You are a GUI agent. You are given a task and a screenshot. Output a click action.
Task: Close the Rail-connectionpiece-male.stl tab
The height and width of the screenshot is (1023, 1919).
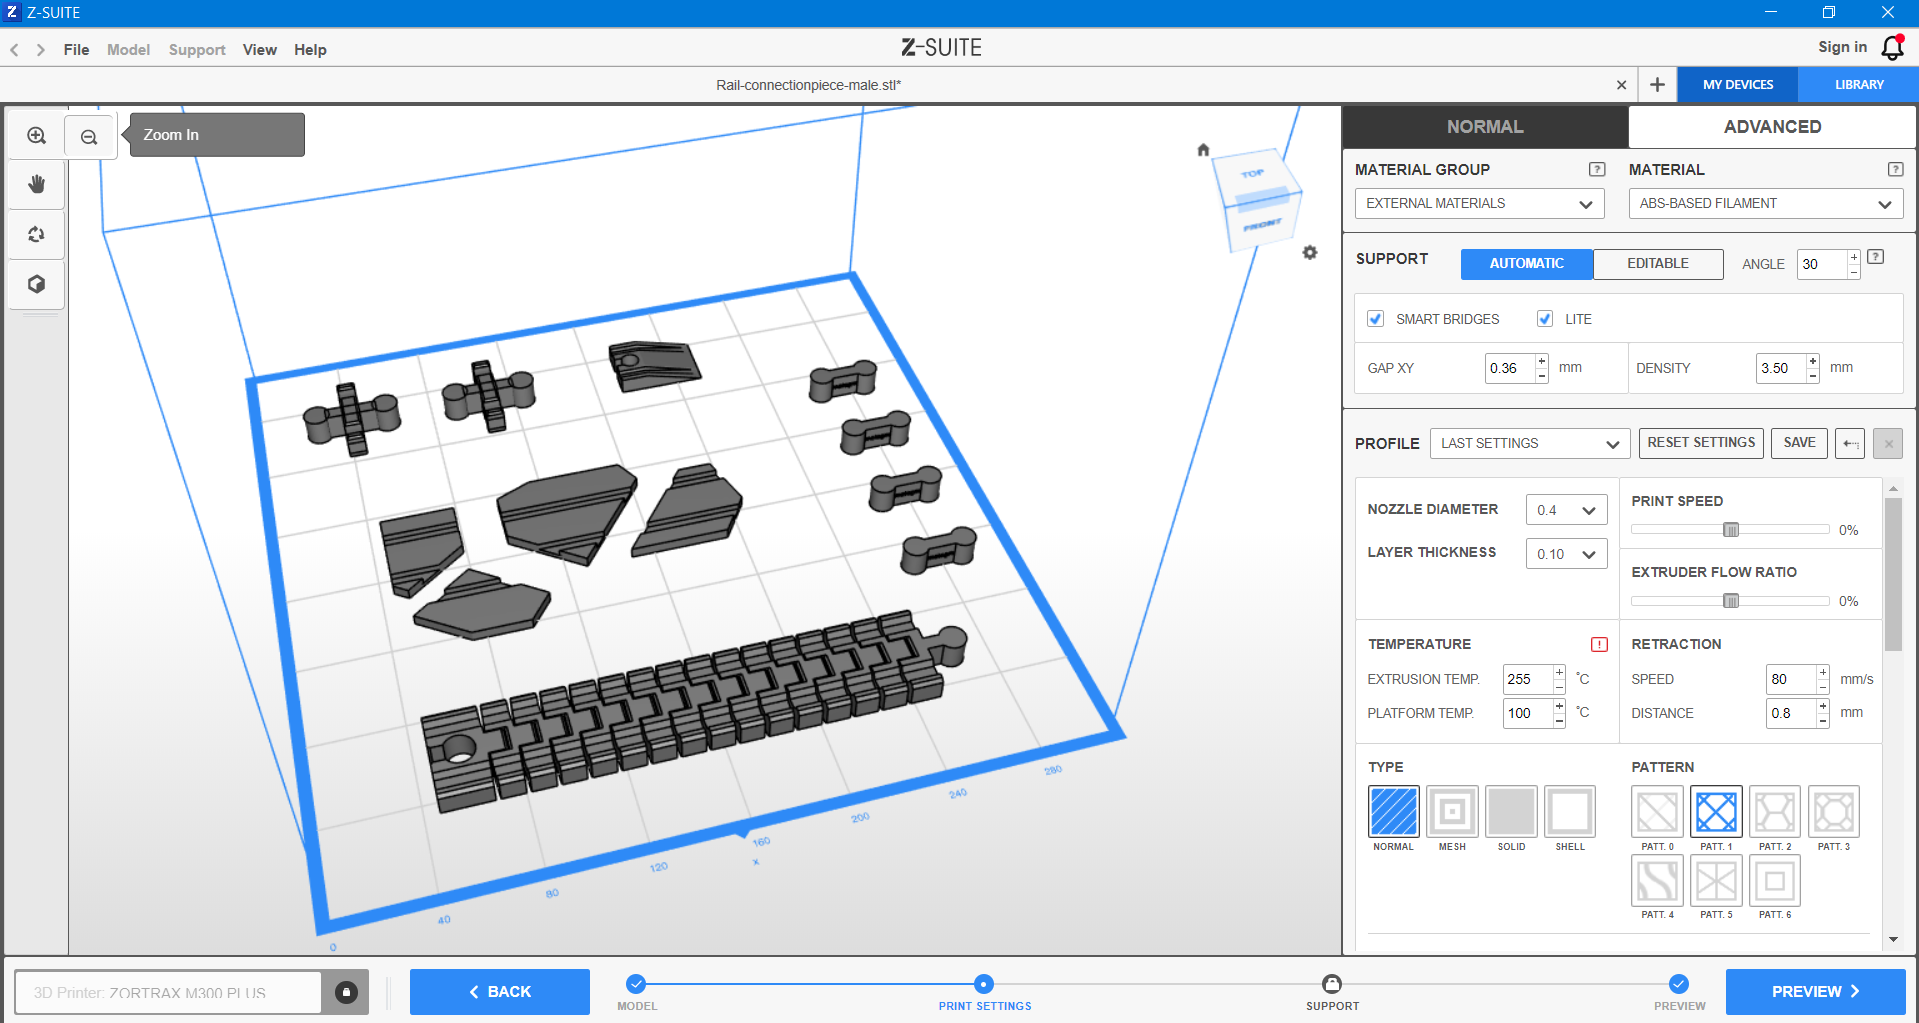[1621, 86]
